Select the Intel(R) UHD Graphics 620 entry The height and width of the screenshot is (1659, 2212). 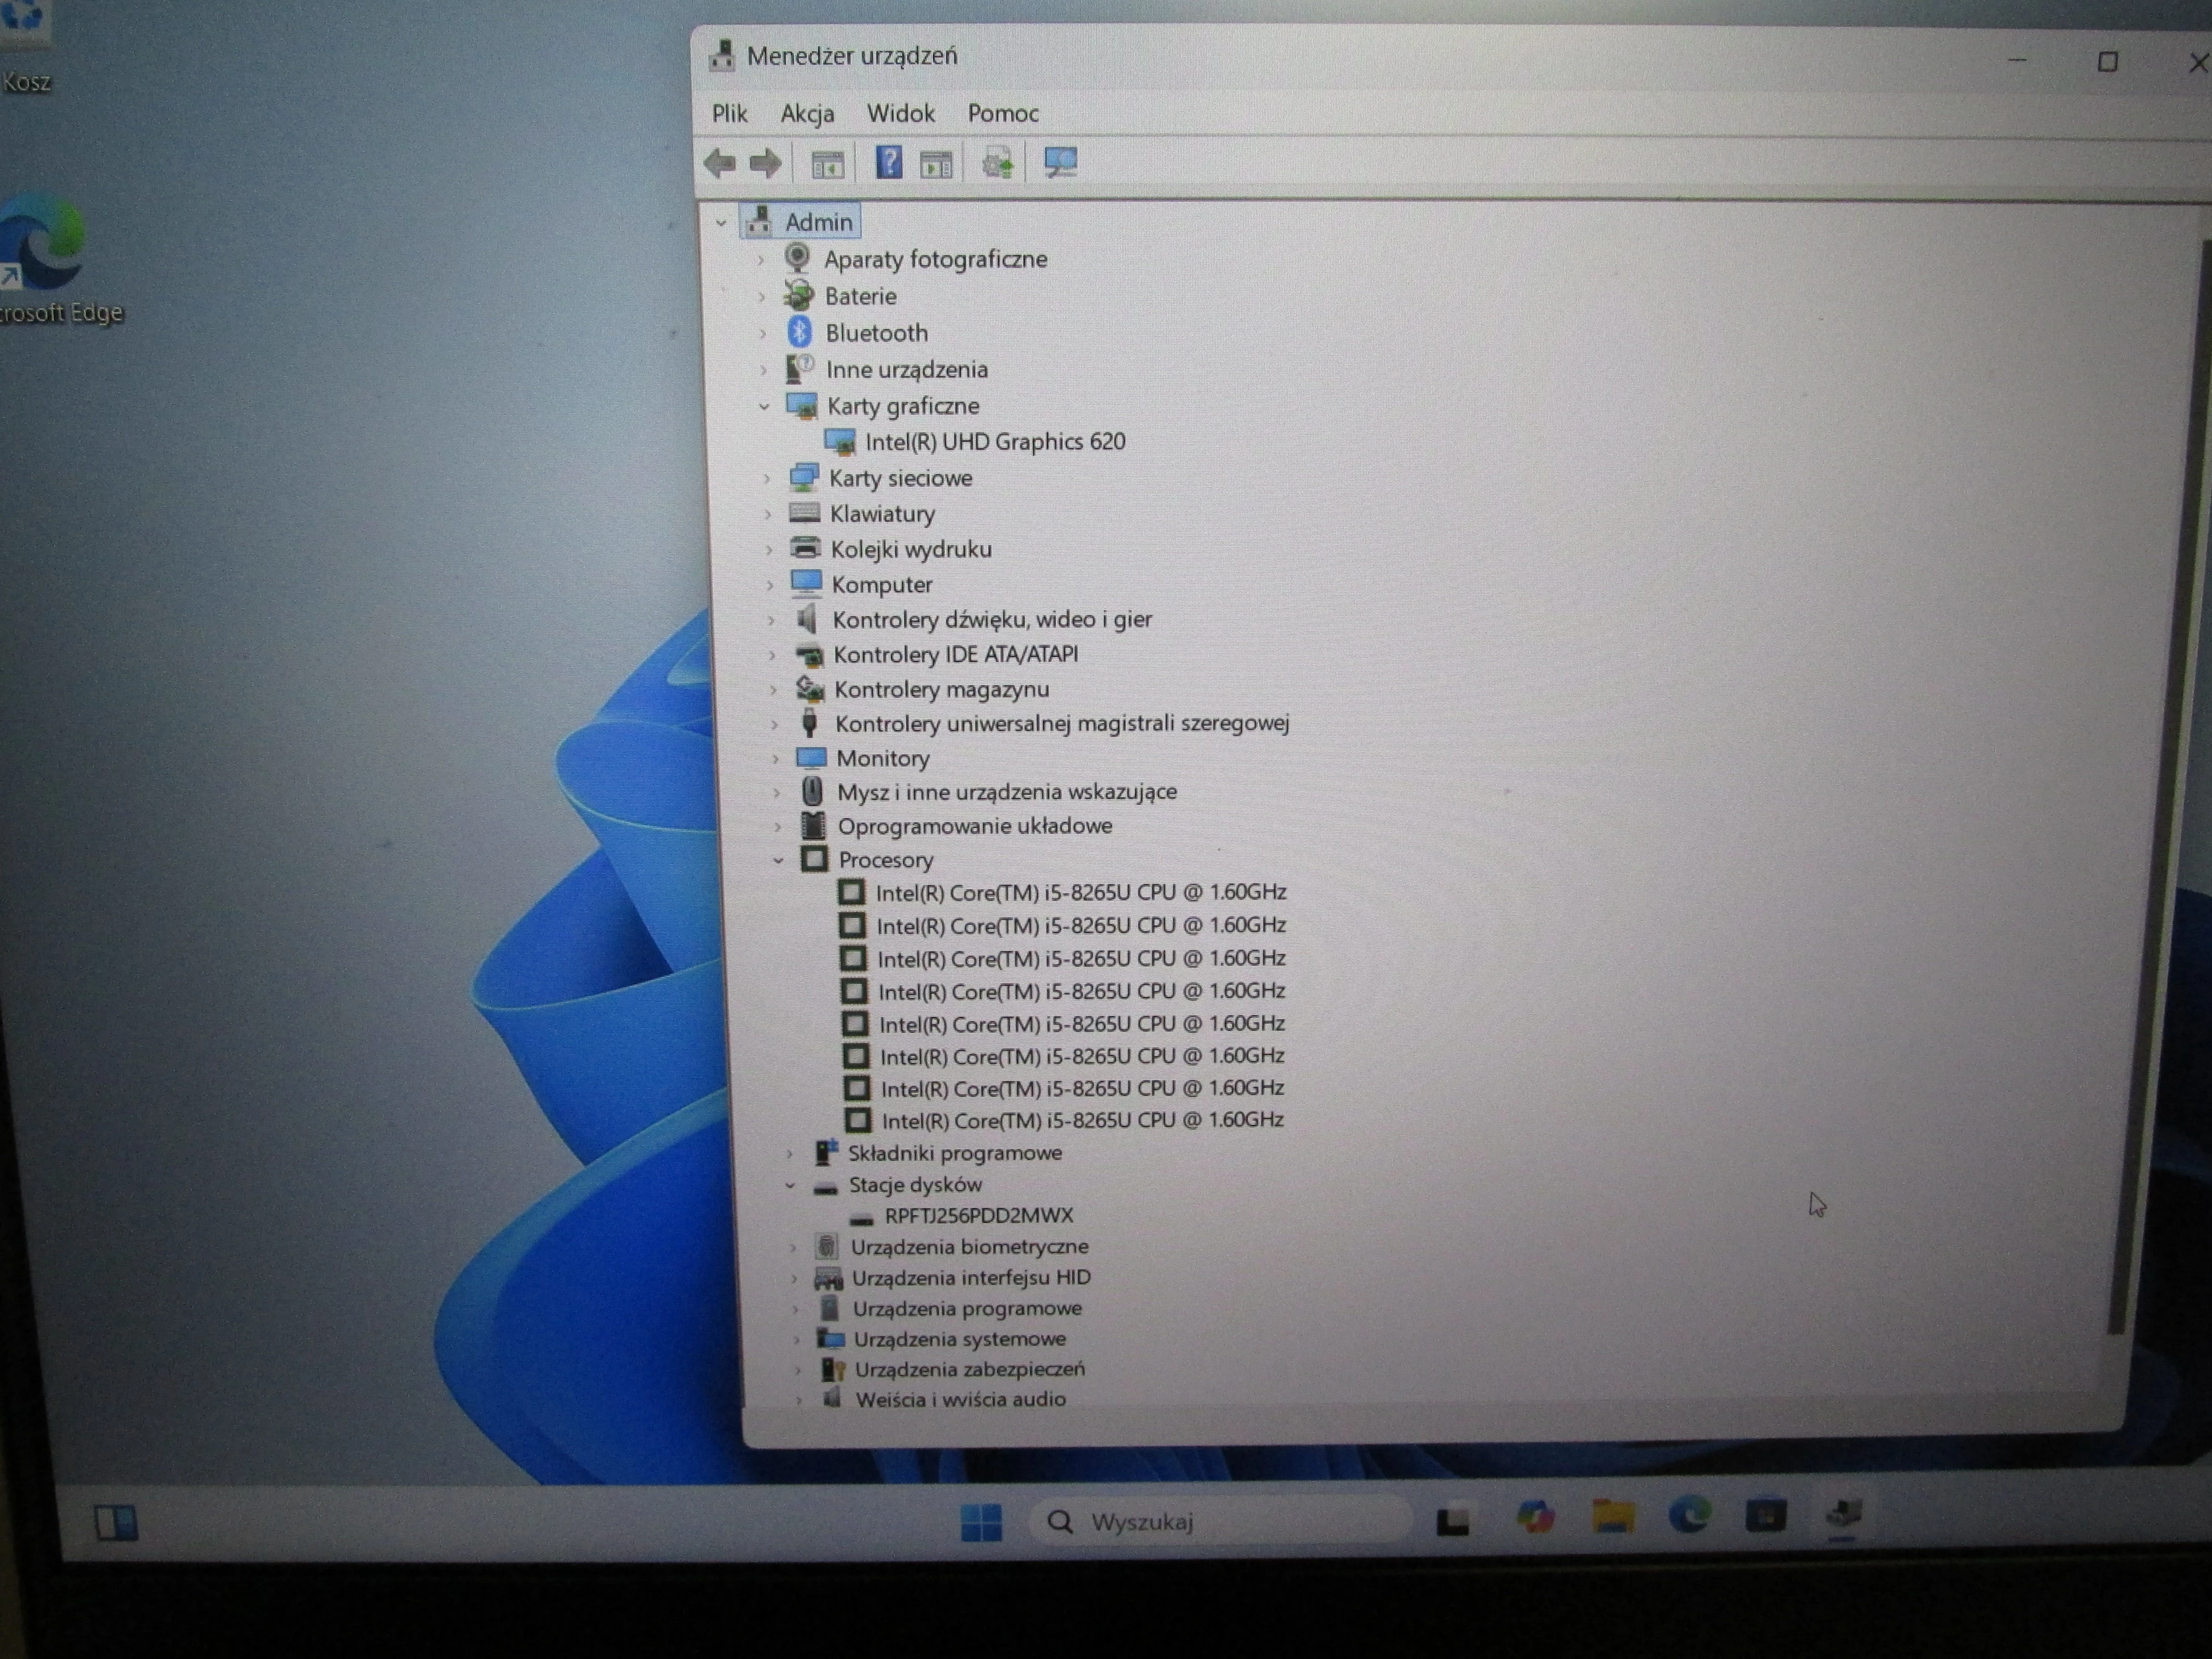pyautogui.click(x=996, y=441)
